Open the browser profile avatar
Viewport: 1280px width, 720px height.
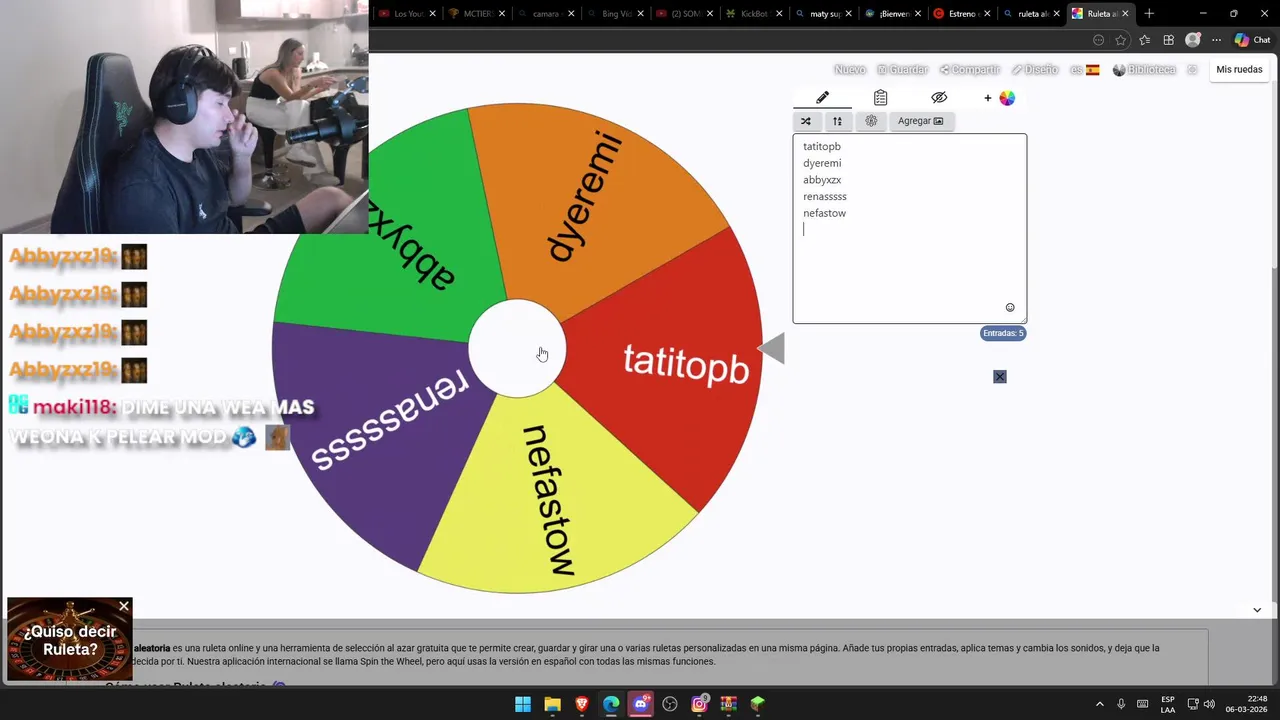[x=1192, y=40]
